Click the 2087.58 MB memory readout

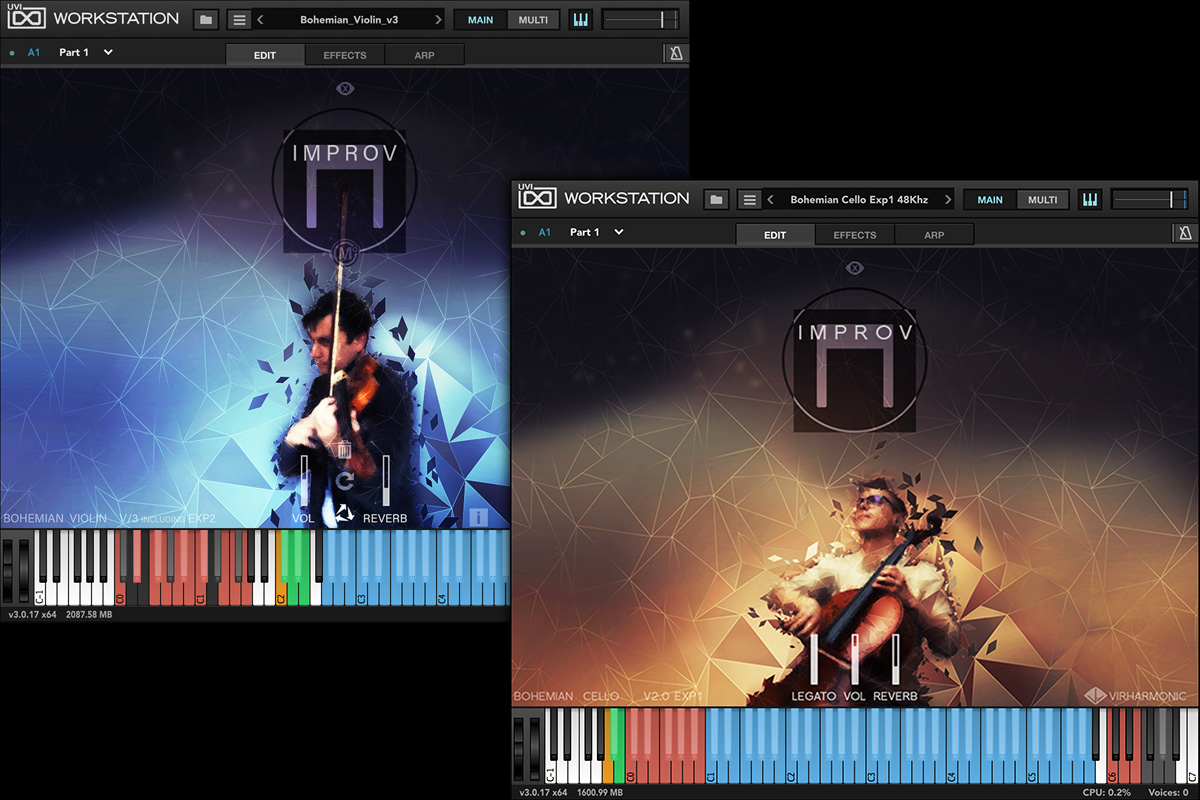tap(89, 615)
